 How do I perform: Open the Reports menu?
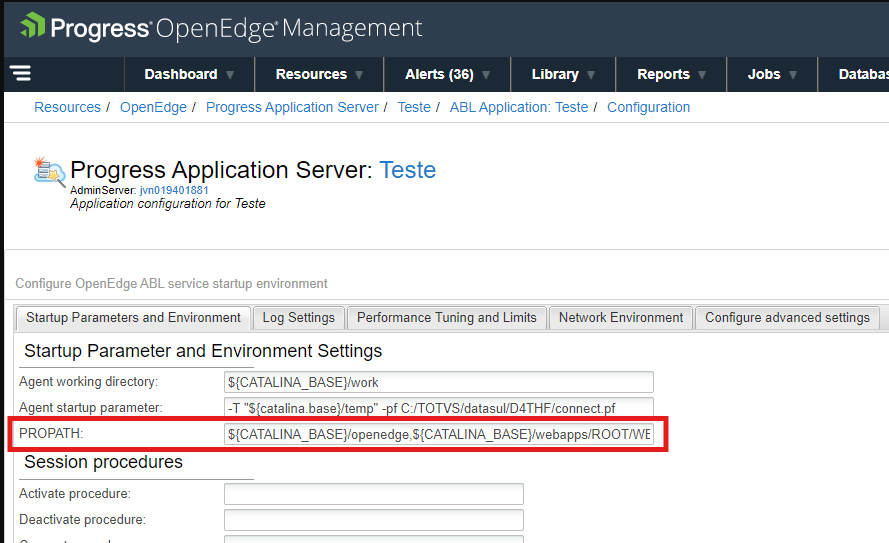tap(663, 74)
